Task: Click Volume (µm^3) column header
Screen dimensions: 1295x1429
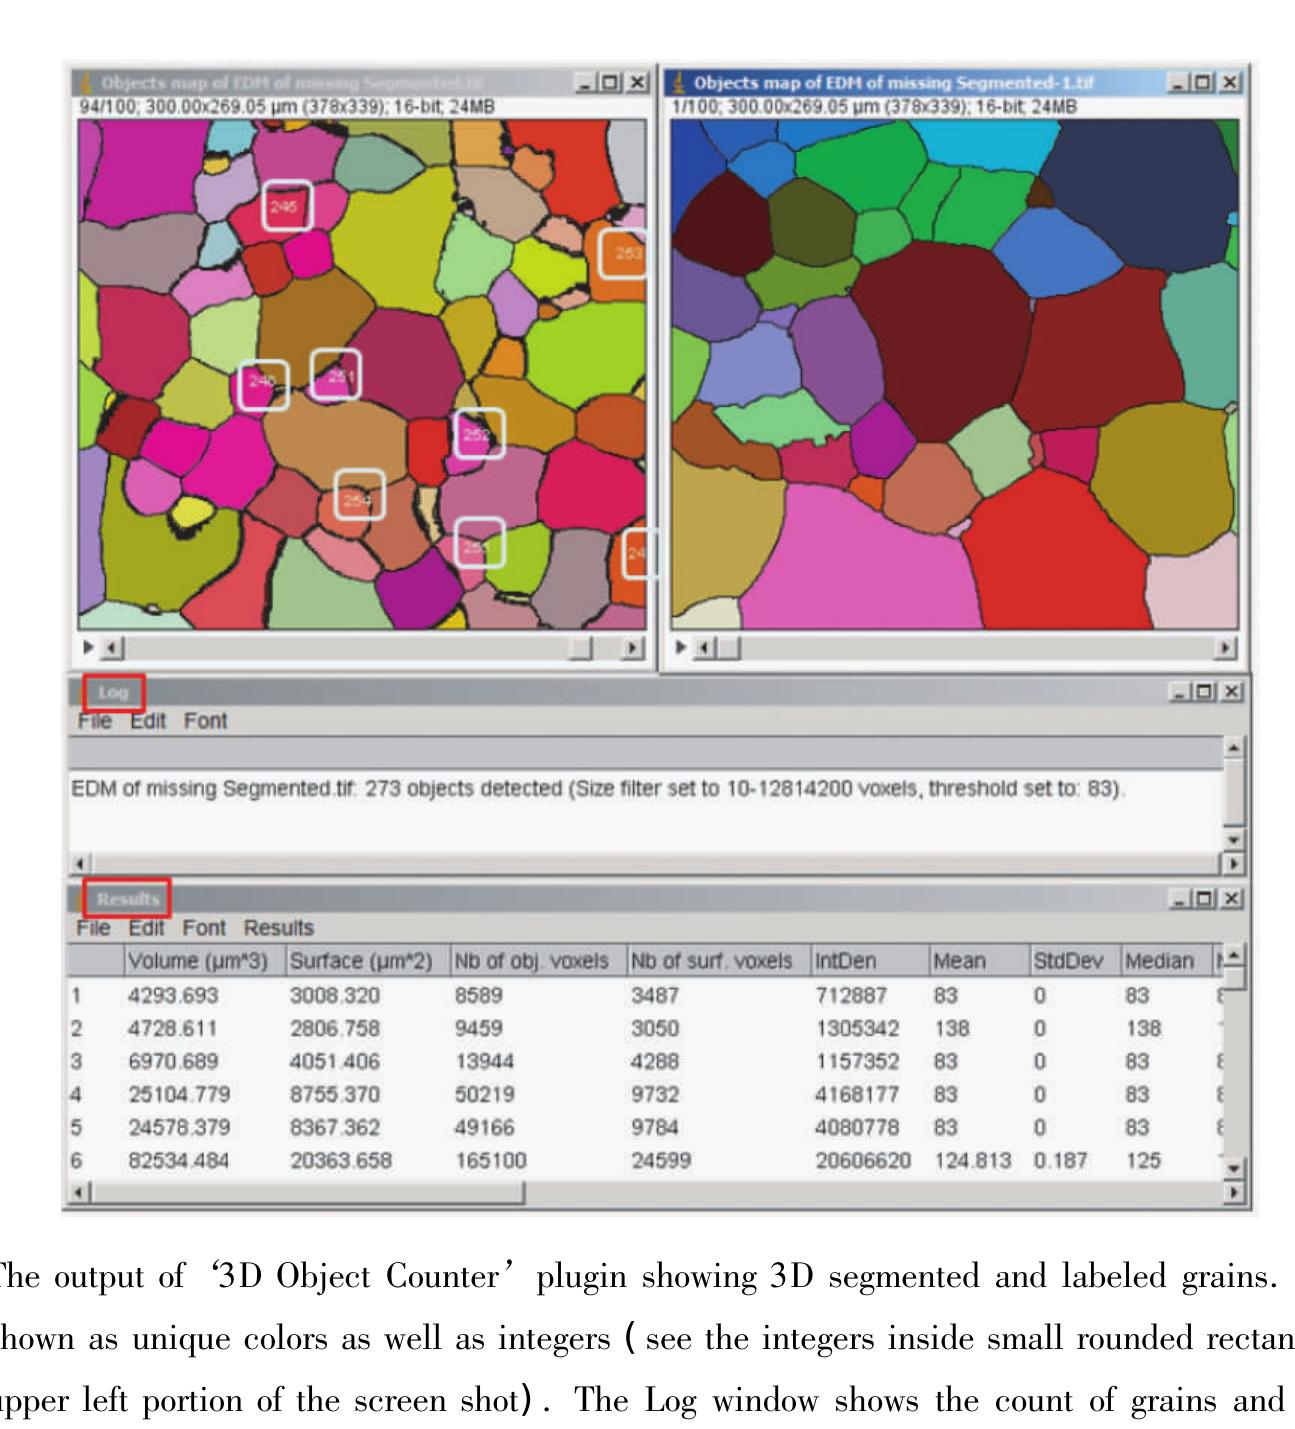Action: (x=204, y=961)
